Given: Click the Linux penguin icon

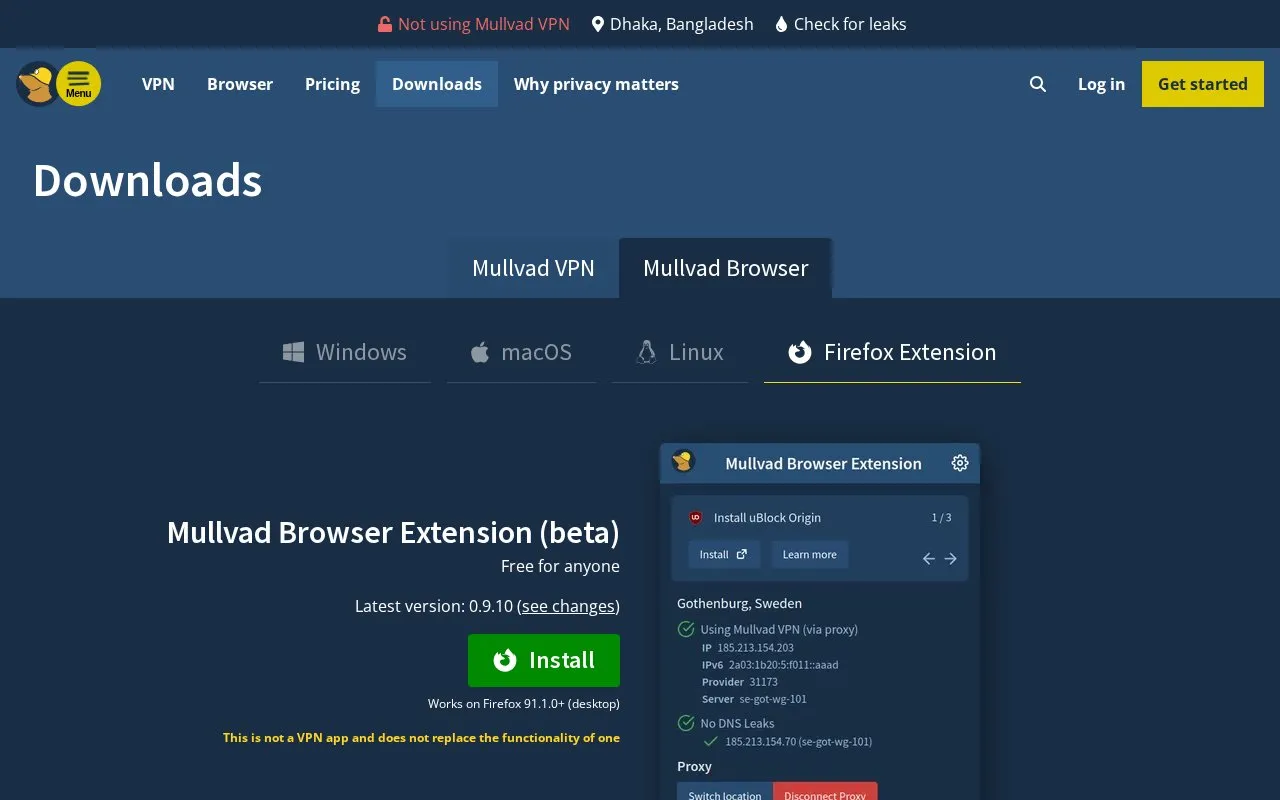Looking at the screenshot, I should [647, 352].
